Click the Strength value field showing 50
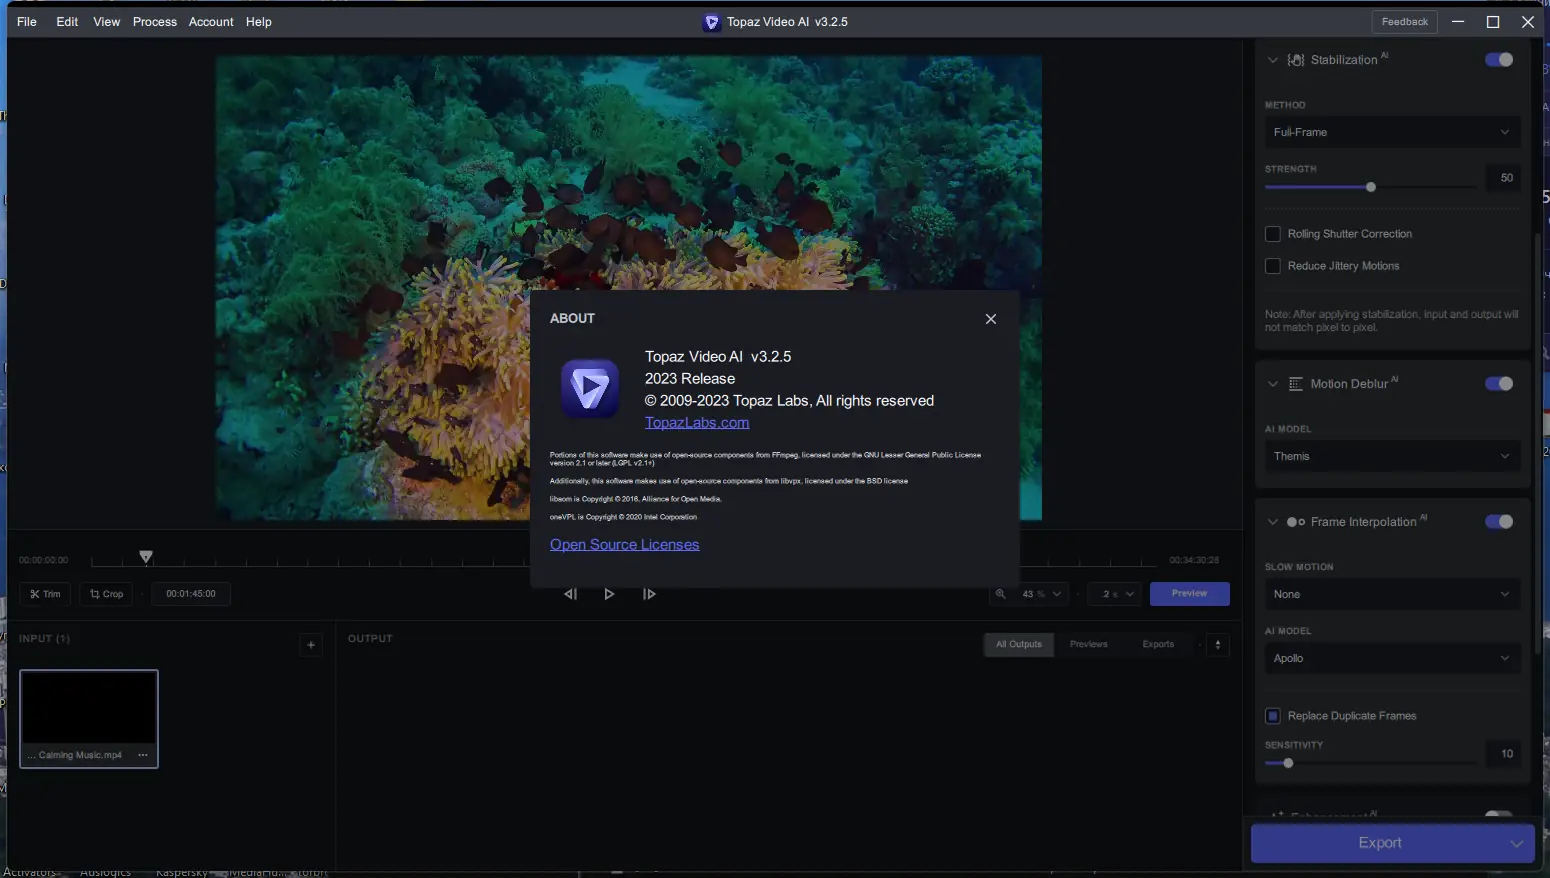Viewport: 1550px width, 878px height. (x=1504, y=178)
